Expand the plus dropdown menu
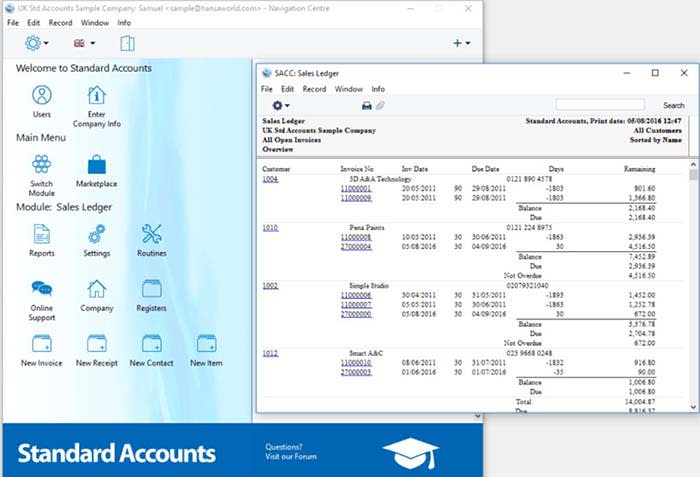Viewport: 700px width, 477px height. tap(462, 43)
